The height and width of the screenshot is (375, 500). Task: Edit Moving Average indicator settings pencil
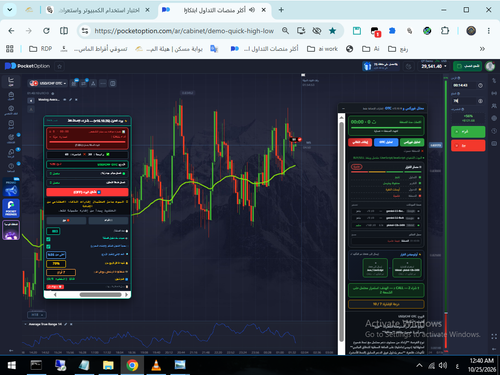click(x=70, y=100)
